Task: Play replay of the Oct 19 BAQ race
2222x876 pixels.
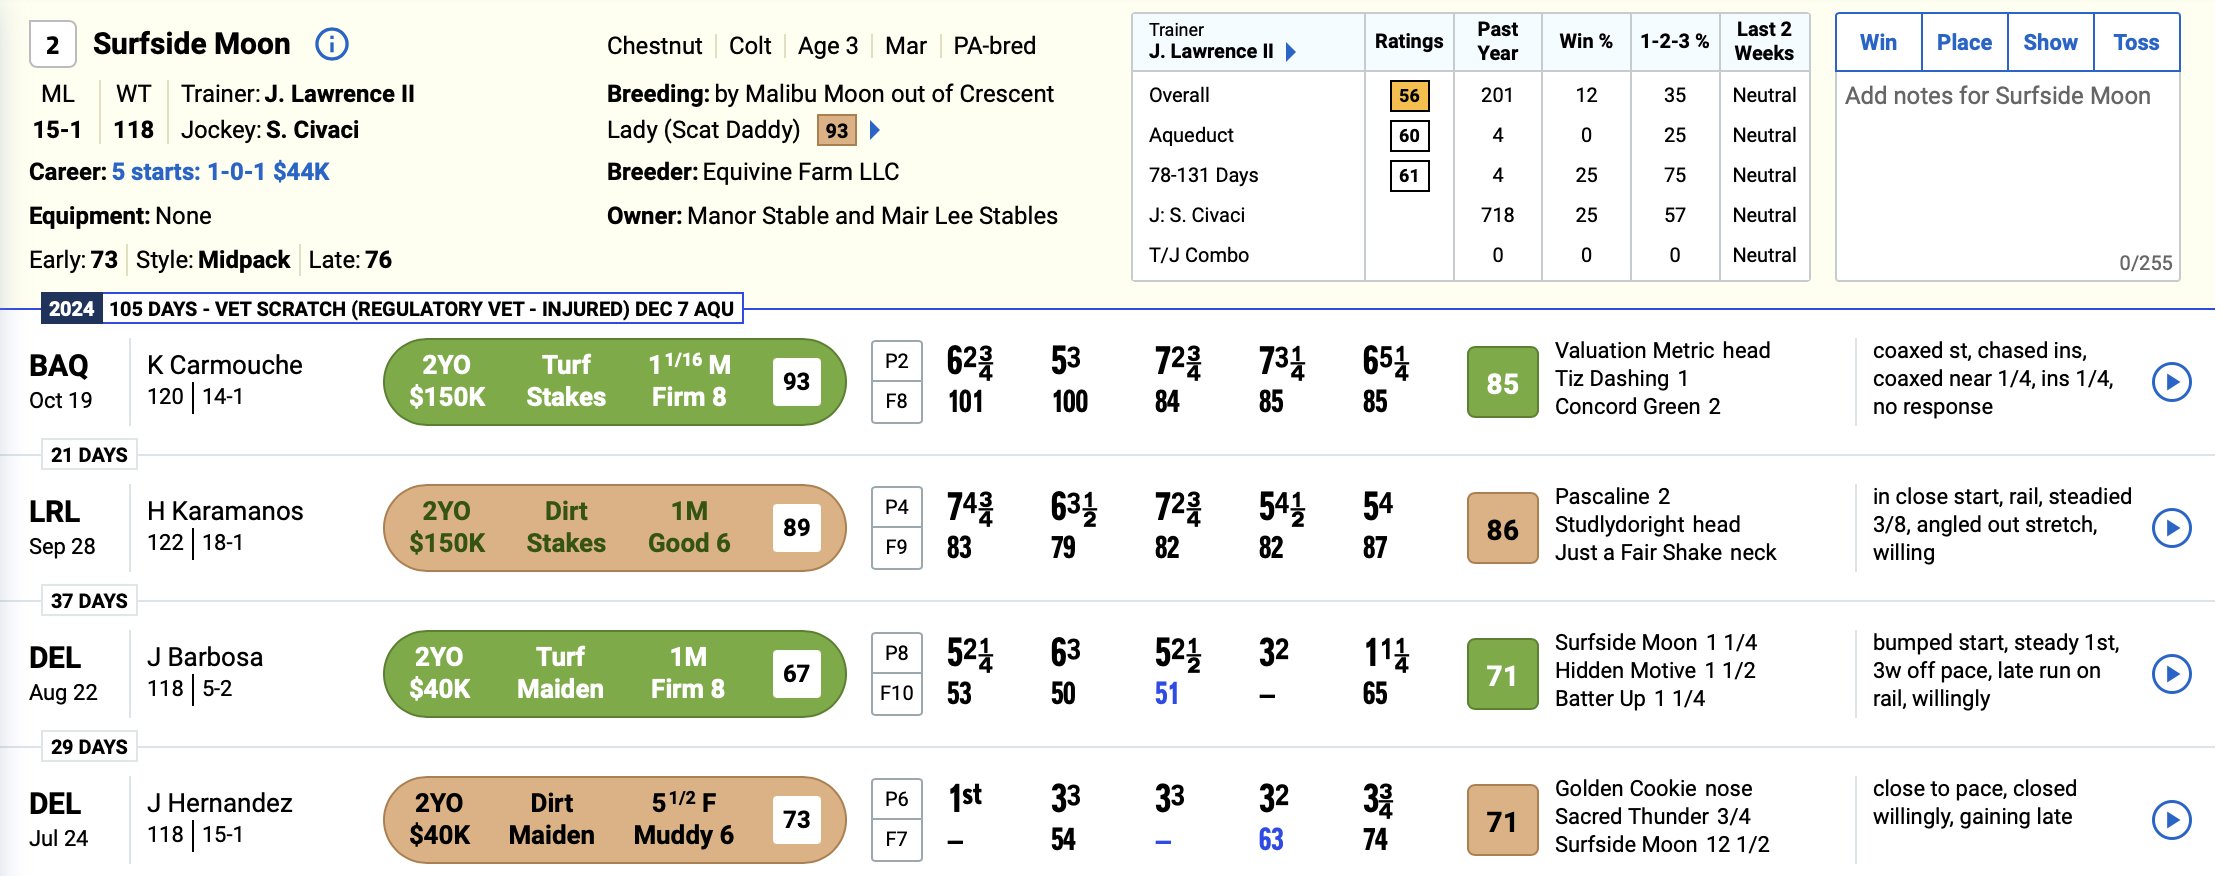Action: (x=2172, y=381)
